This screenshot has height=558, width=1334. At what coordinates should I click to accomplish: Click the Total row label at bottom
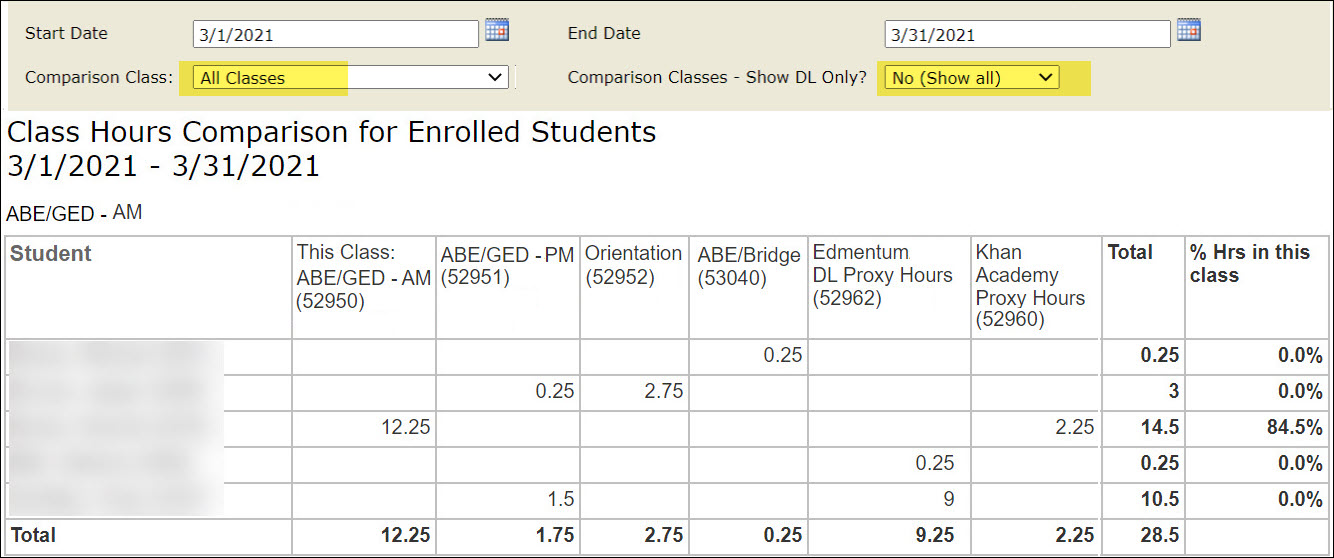[34, 535]
